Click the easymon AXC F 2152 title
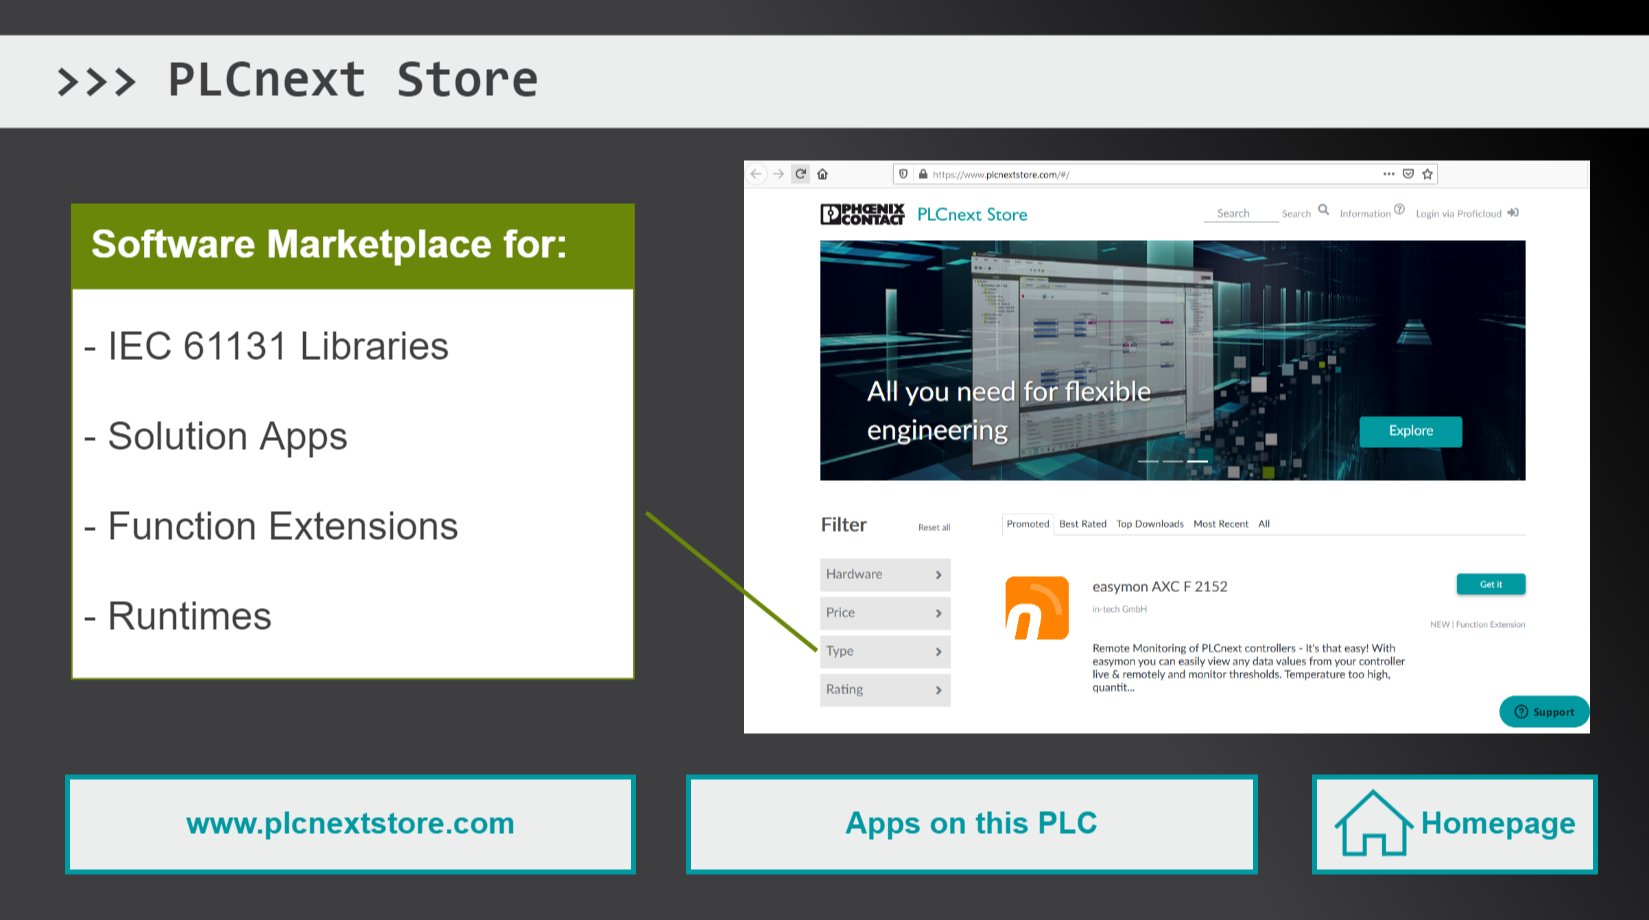Viewport: 1649px width, 920px height. pos(1160,587)
